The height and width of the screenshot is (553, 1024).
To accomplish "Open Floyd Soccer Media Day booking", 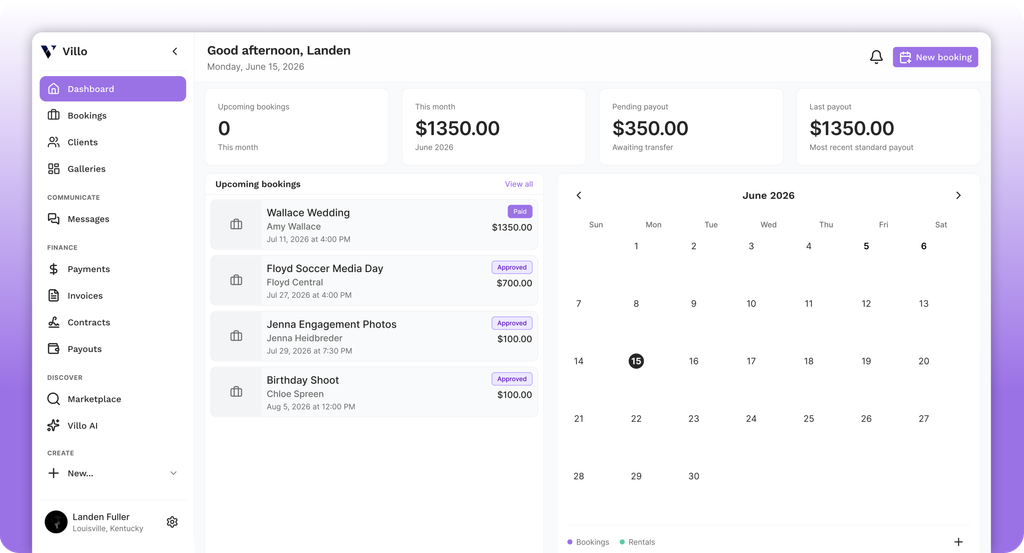I will pyautogui.click(x=374, y=281).
